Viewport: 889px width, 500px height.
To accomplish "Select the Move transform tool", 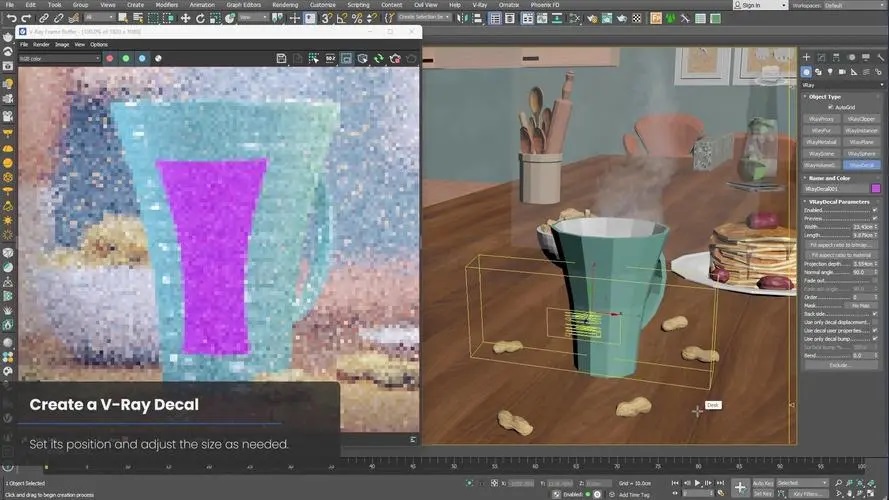I will pos(184,18).
